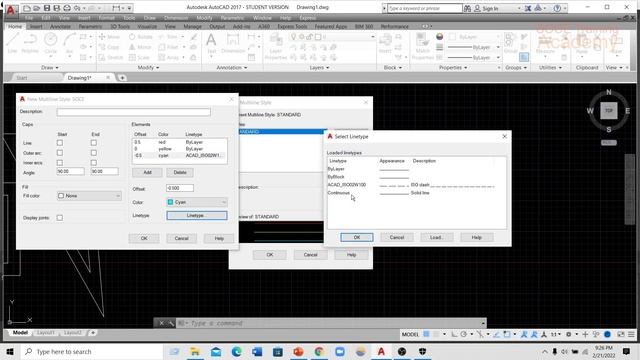Open status bar customization menu icon
The image size is (640, 360).
point(631,334)
